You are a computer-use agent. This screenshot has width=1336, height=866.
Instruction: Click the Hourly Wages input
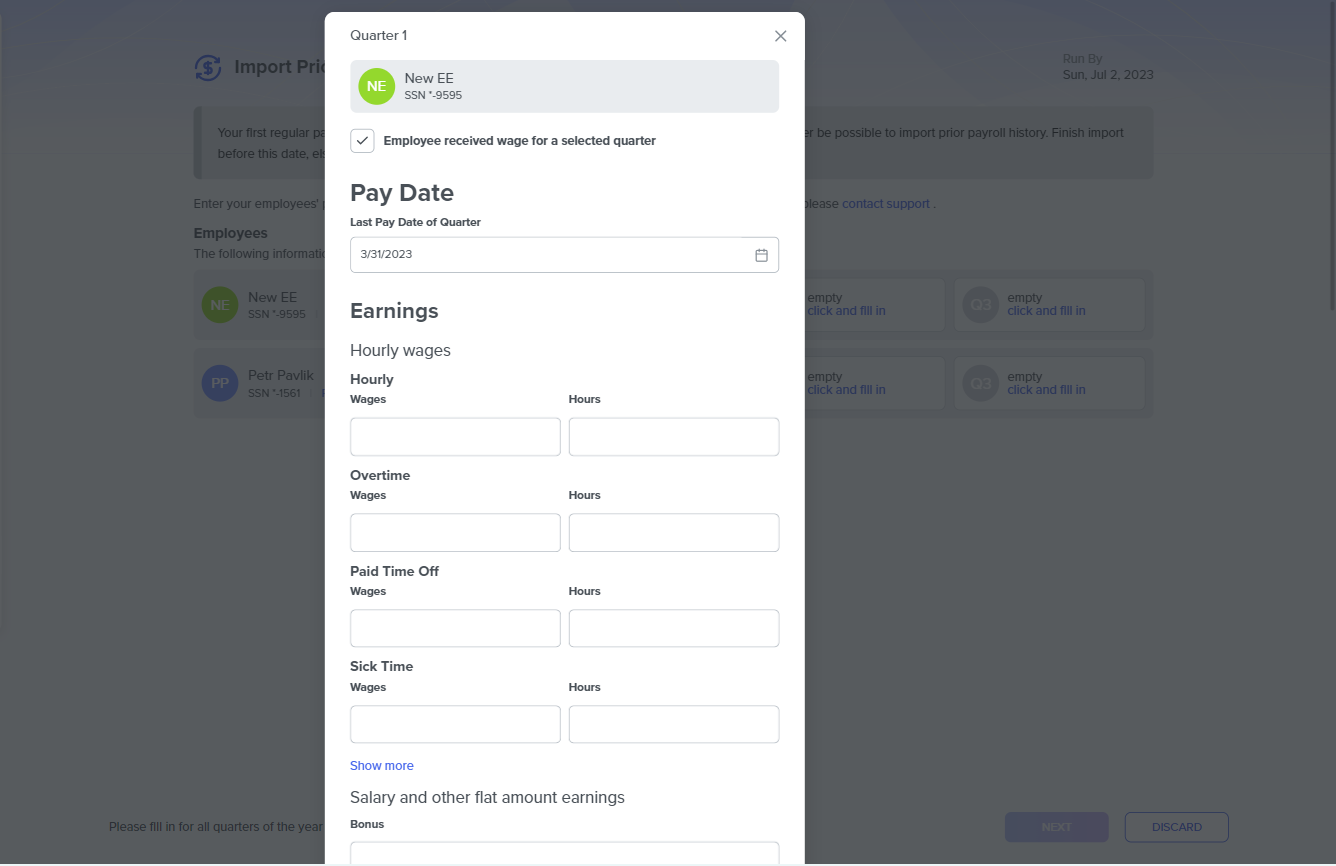tap(455, 437)
